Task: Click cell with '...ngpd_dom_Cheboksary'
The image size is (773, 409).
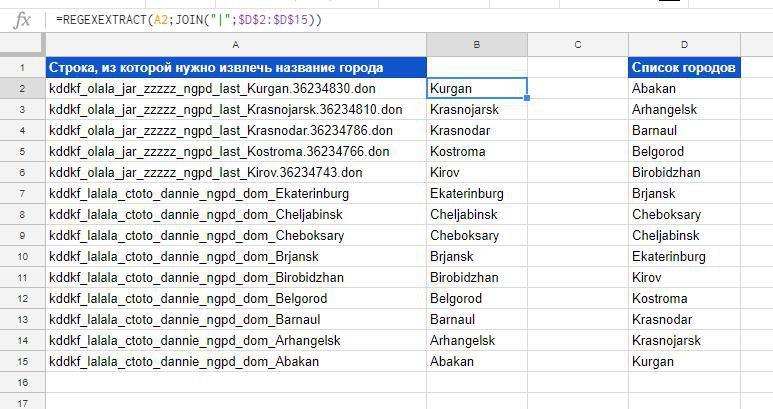Action: 236,236
